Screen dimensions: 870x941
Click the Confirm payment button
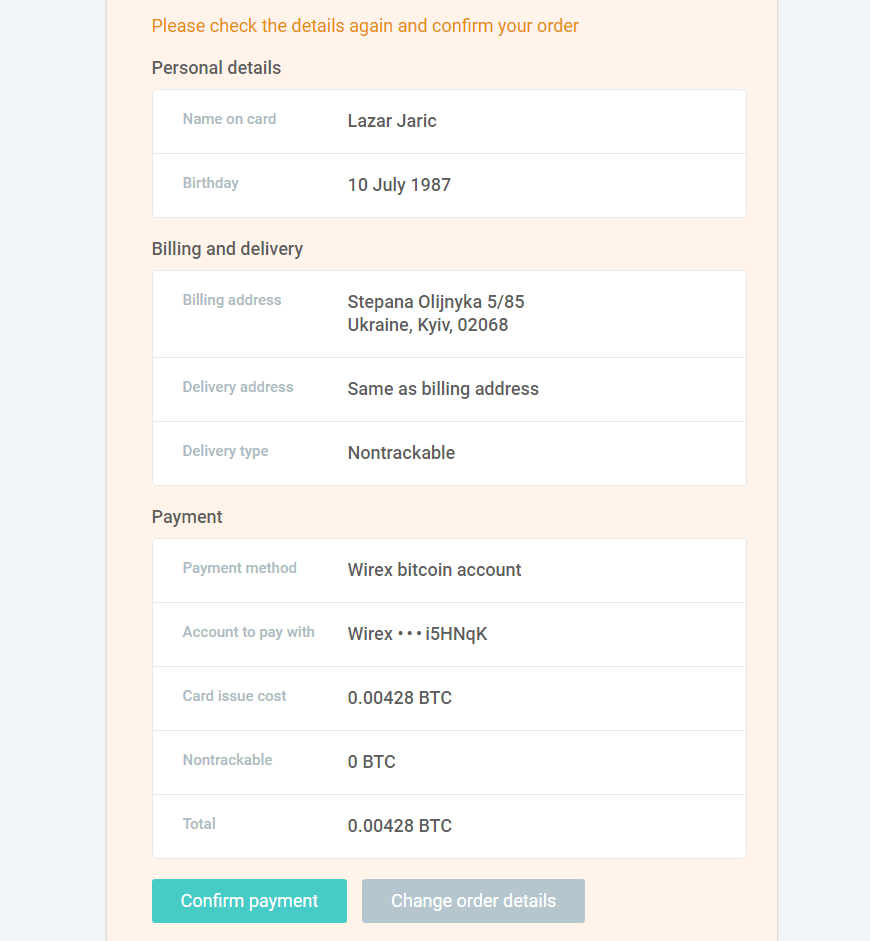(249, 901)
